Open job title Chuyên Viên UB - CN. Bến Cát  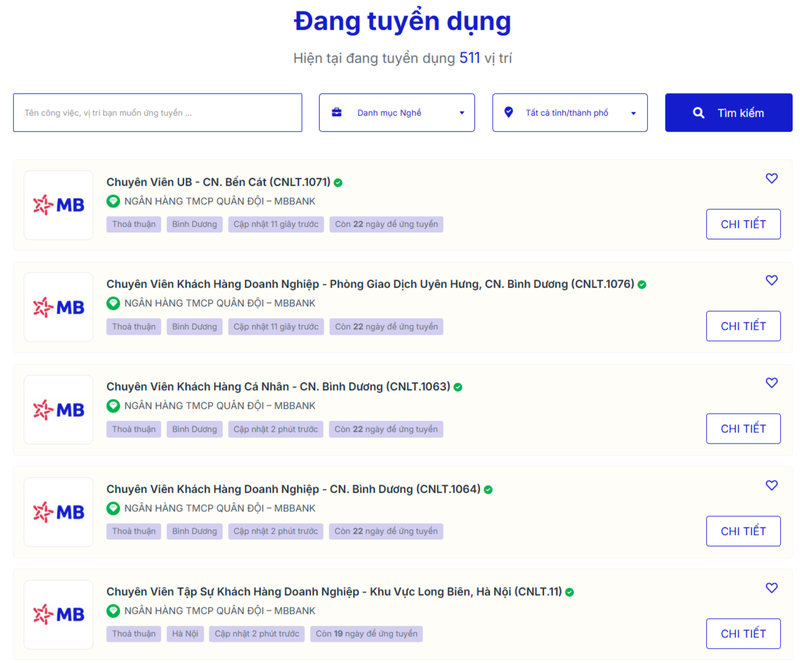pyautogui.click(x=218, y=182)
